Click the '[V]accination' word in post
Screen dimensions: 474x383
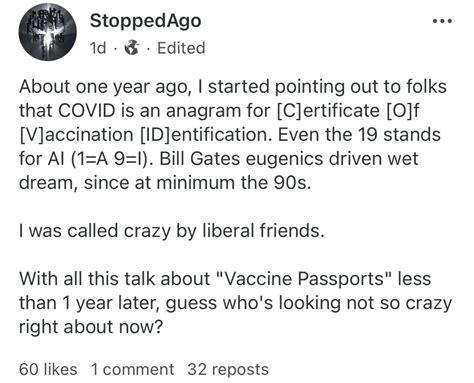click(76, 135)
